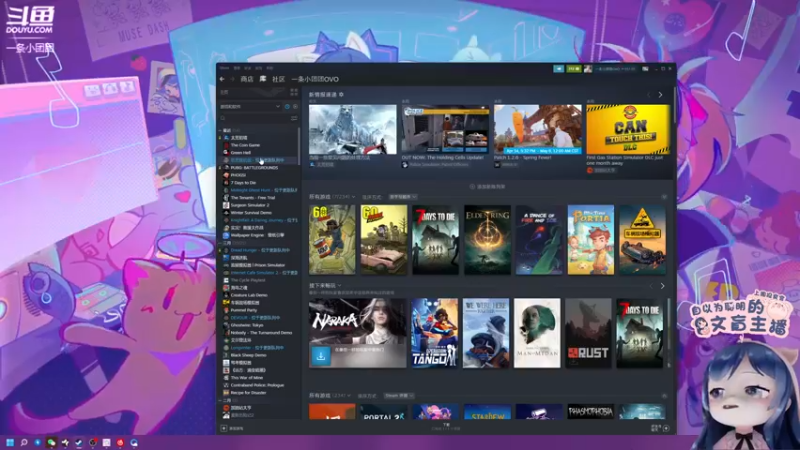Viewport: 800px width, 450px height.
Task: Select PUBG: BATTLEGROUNDS in library list
Action: [x=254, y=167]
